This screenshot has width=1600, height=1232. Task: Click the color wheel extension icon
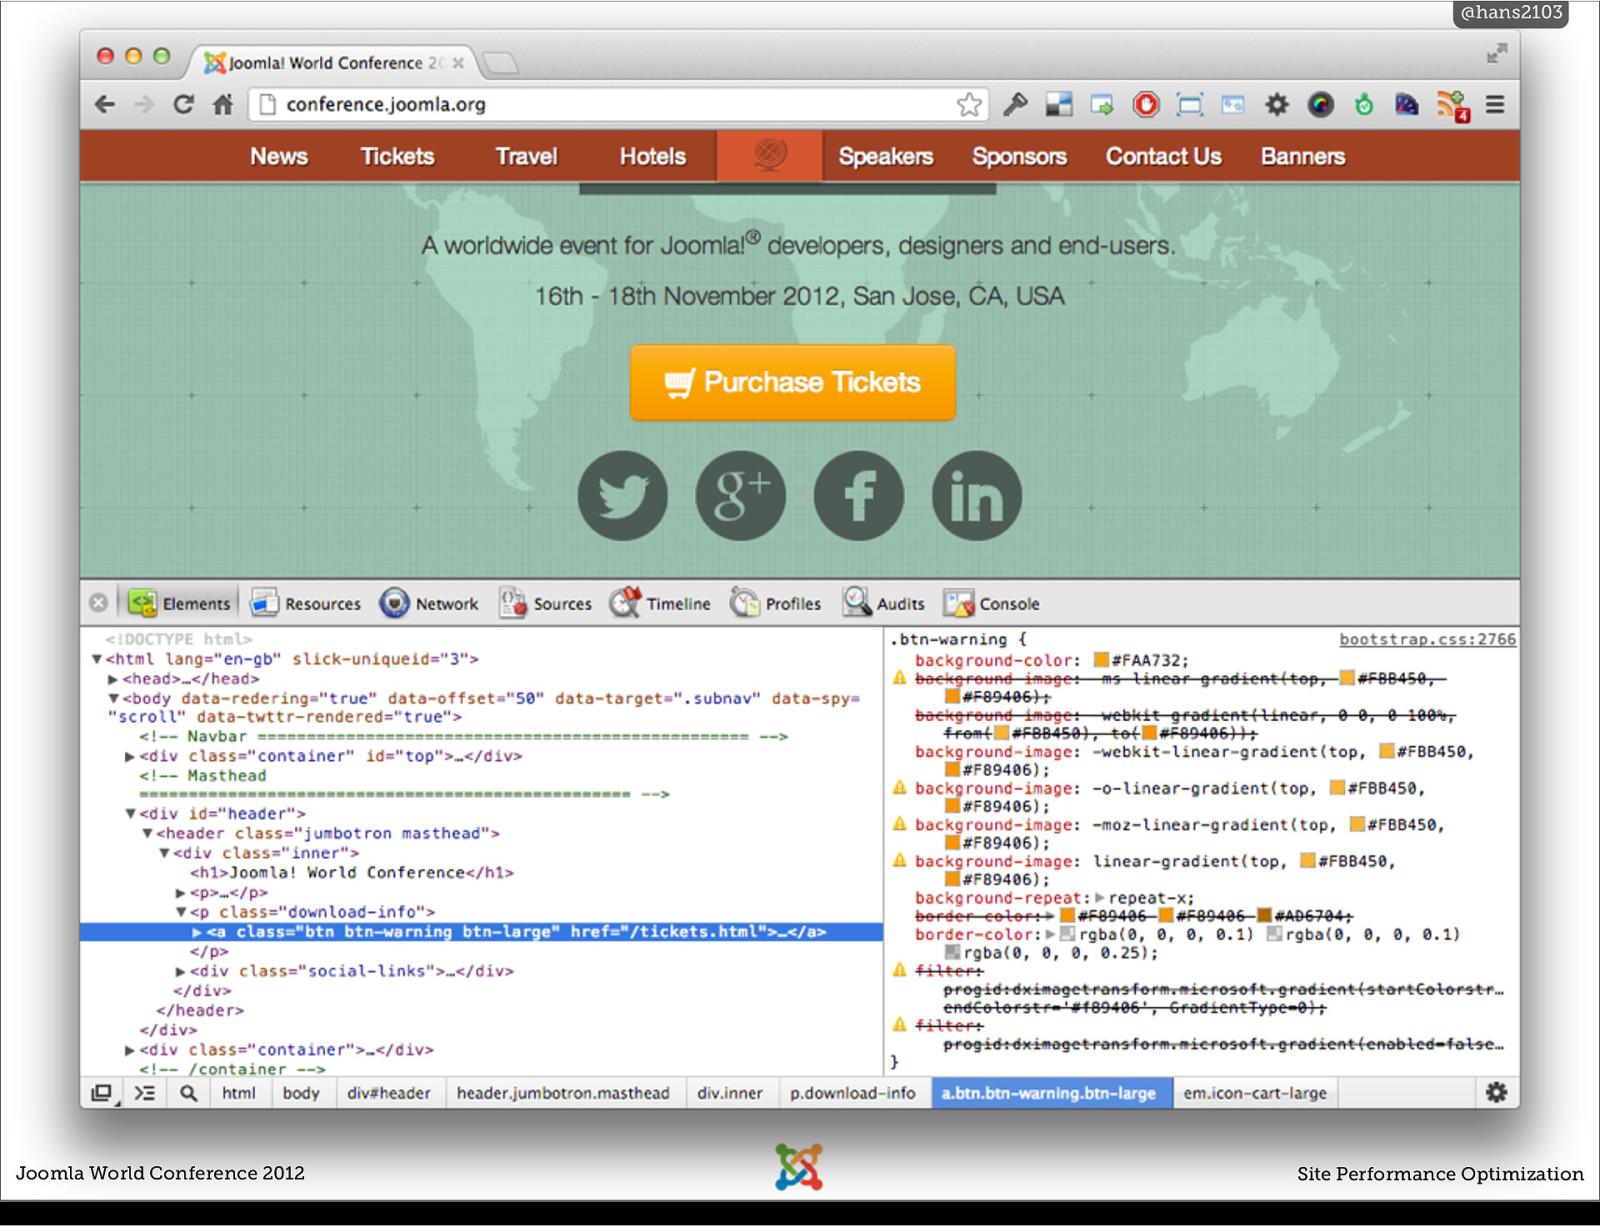(1321, 104)
